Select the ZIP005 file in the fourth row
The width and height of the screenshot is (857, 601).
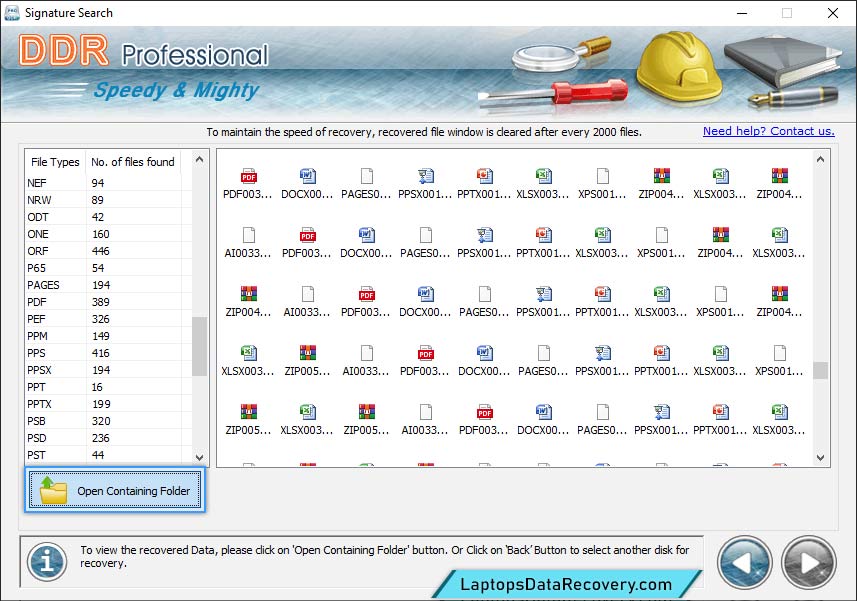307,361
